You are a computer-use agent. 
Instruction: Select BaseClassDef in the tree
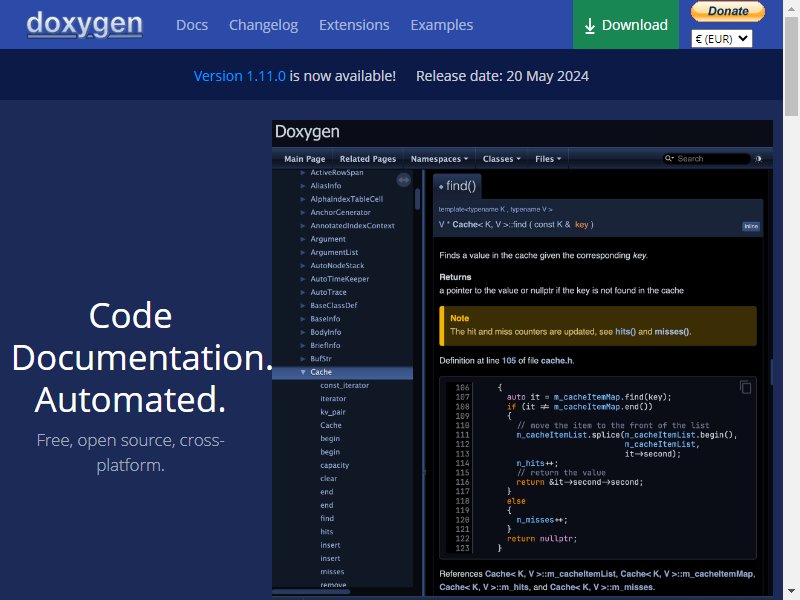tap(334, 305)
